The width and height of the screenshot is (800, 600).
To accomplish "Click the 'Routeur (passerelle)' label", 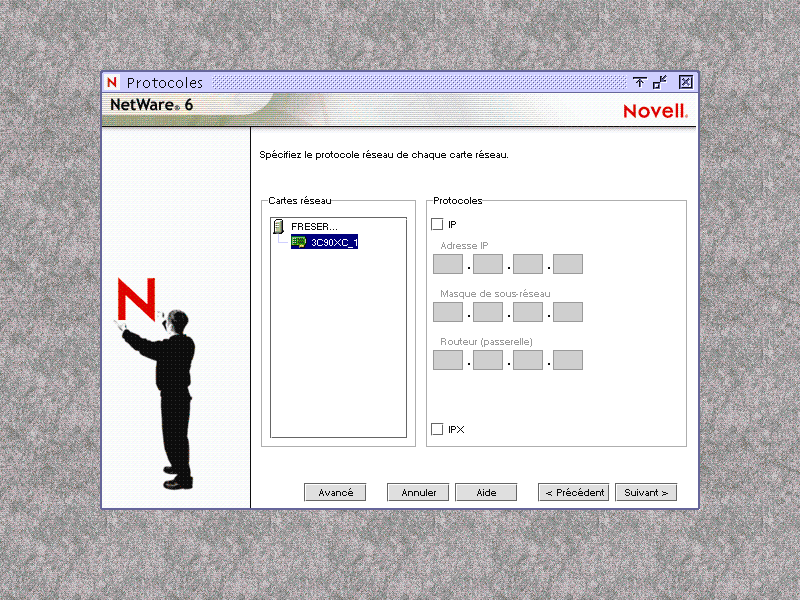I will (486, 342).
